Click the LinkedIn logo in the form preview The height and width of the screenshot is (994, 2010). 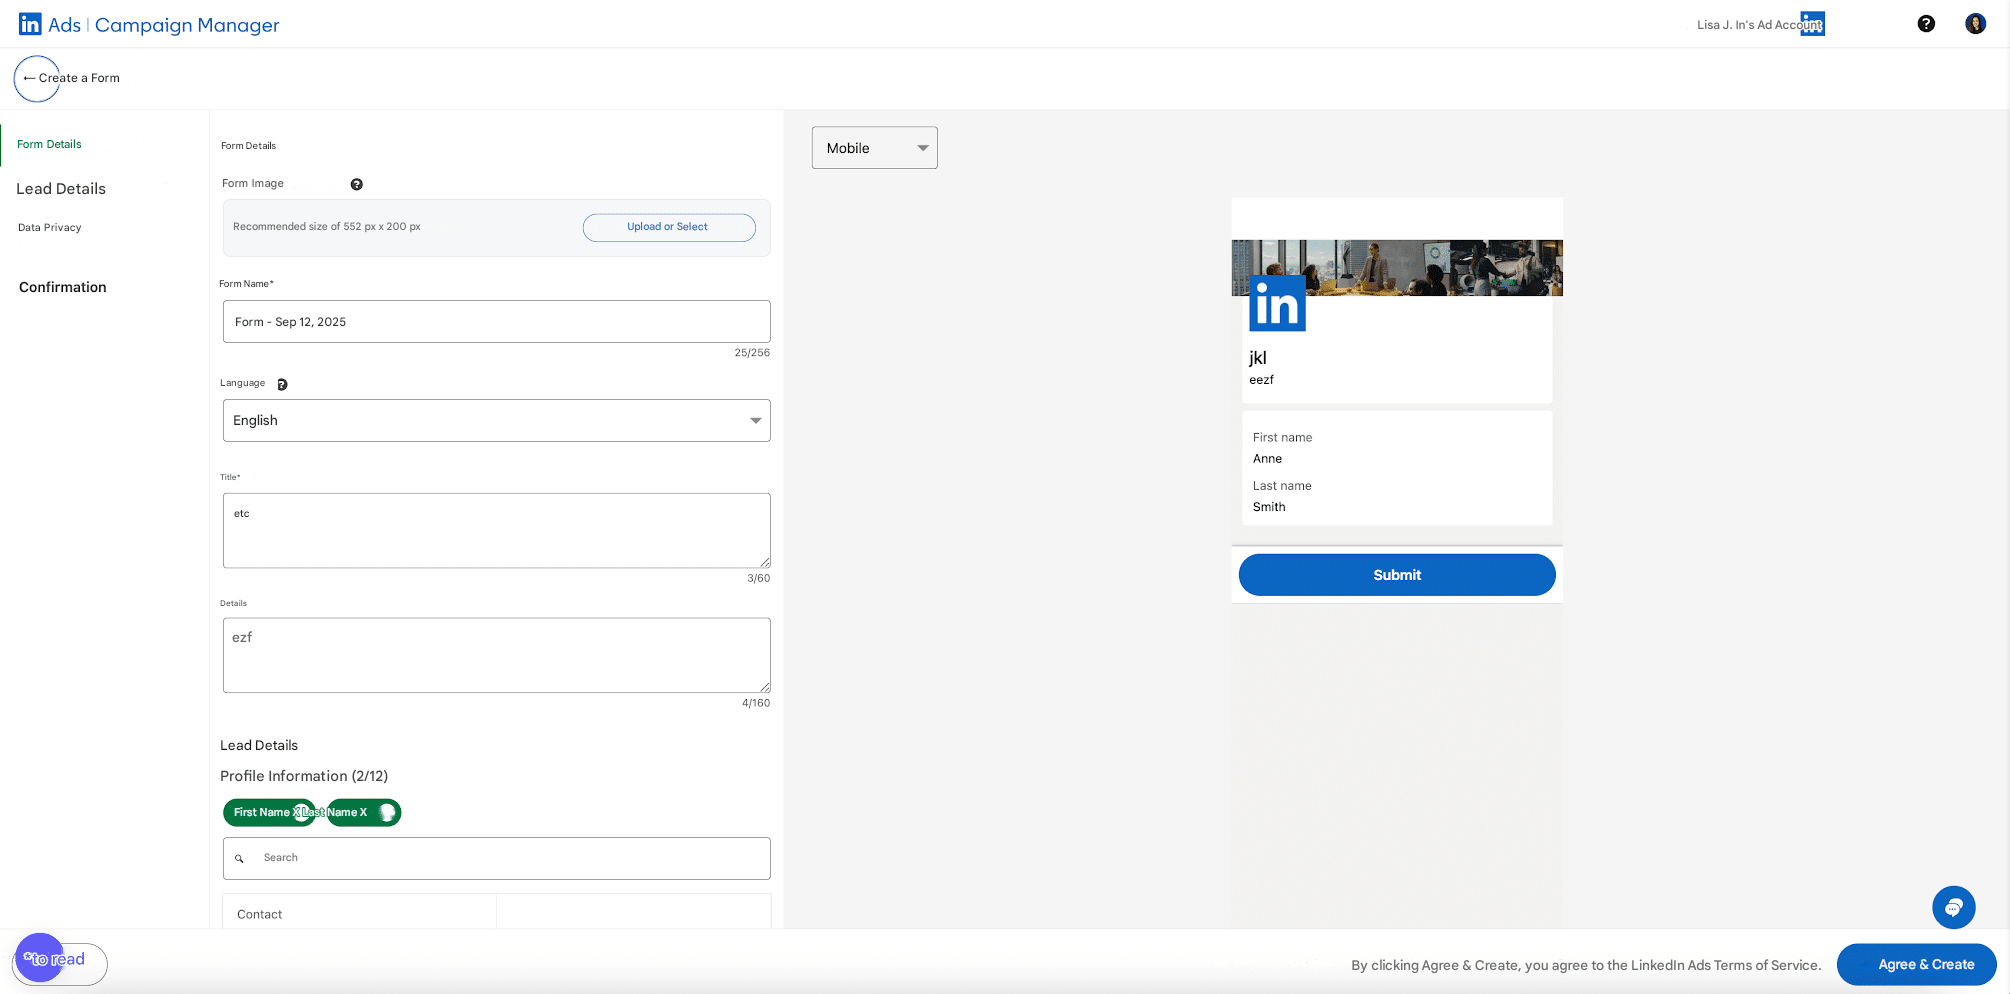[x=1277, y=303]
